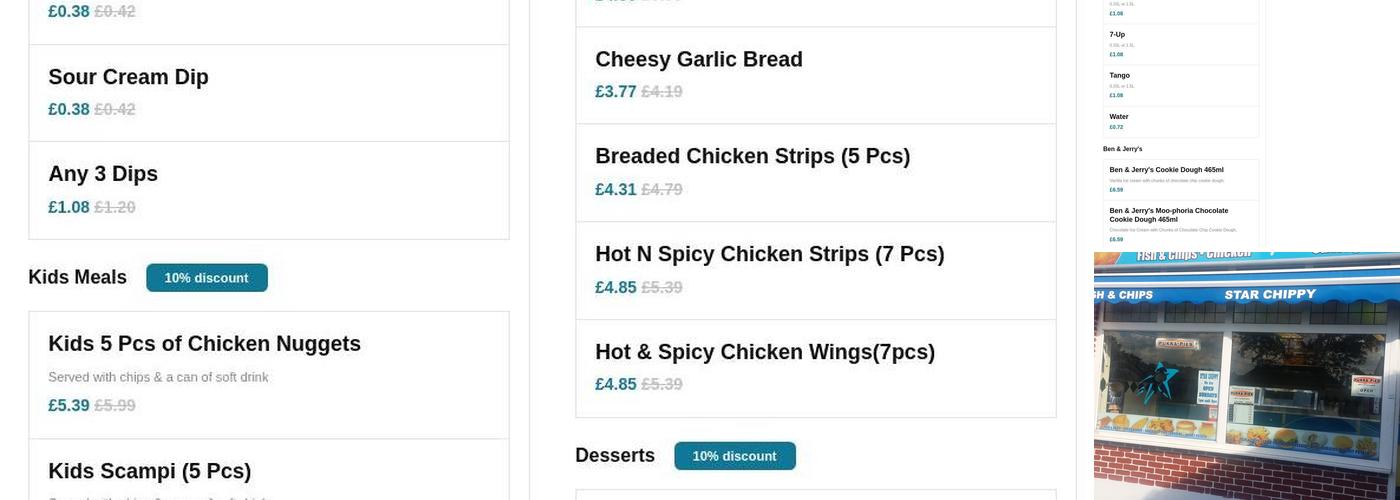Click the Desserts section heading
Image resolution: width=1400 pixels, height=500 pixels.
click(615, 456)
